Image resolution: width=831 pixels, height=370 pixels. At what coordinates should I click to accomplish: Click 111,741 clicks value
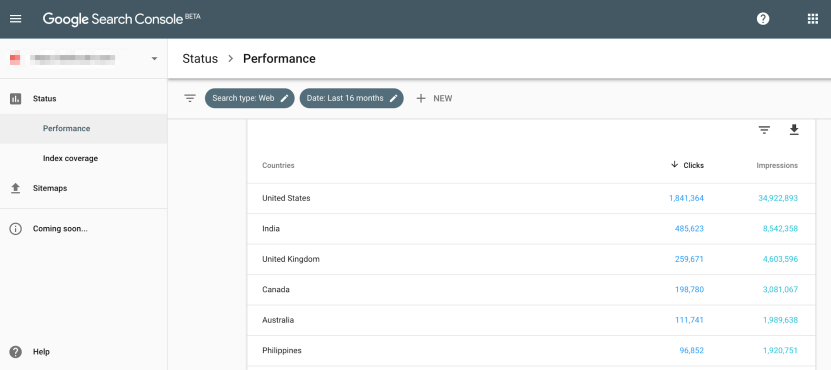point(690,320)
